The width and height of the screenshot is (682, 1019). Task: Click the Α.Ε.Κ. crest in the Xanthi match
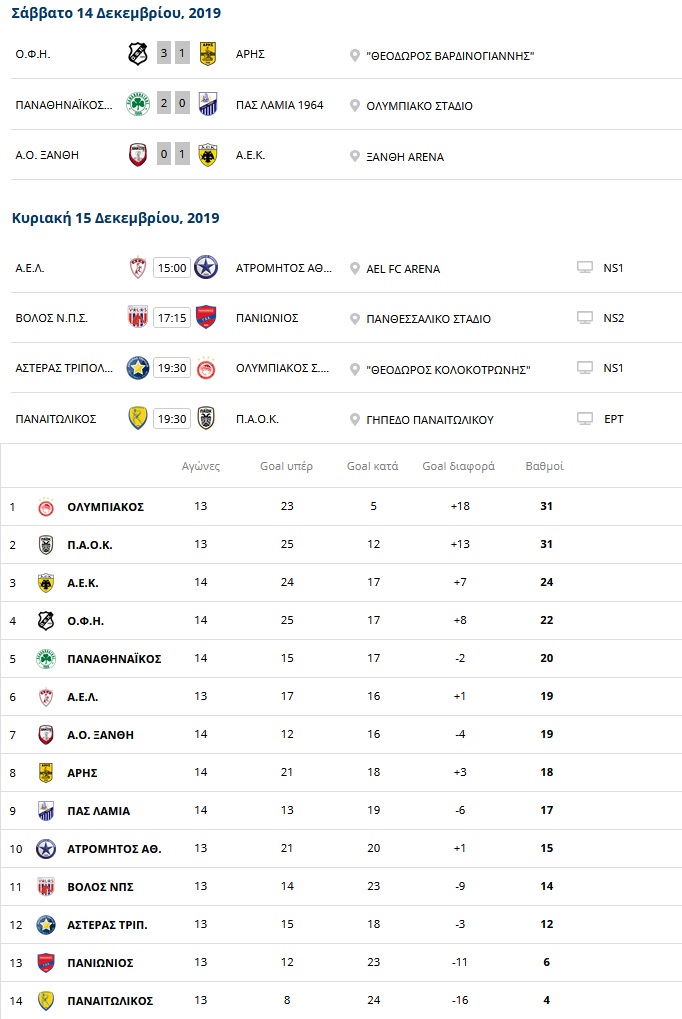point(207,156)
